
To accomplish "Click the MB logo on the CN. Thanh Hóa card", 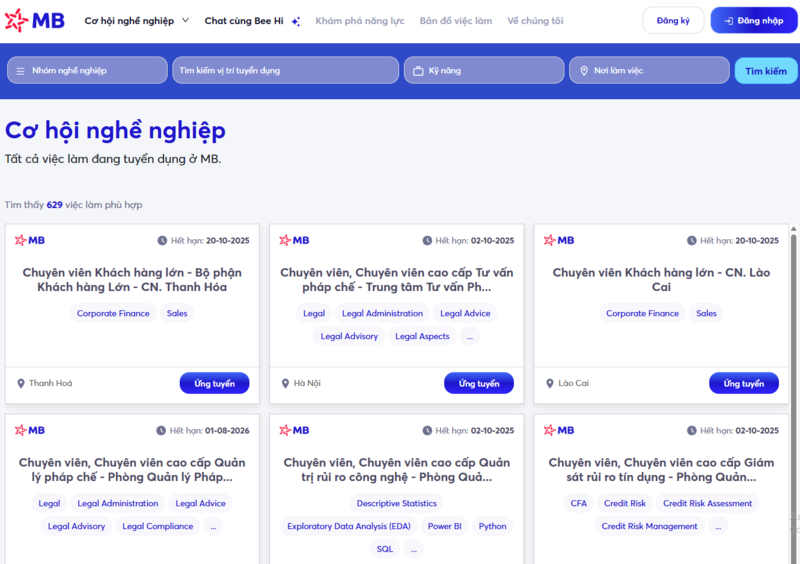I will 30,240.
